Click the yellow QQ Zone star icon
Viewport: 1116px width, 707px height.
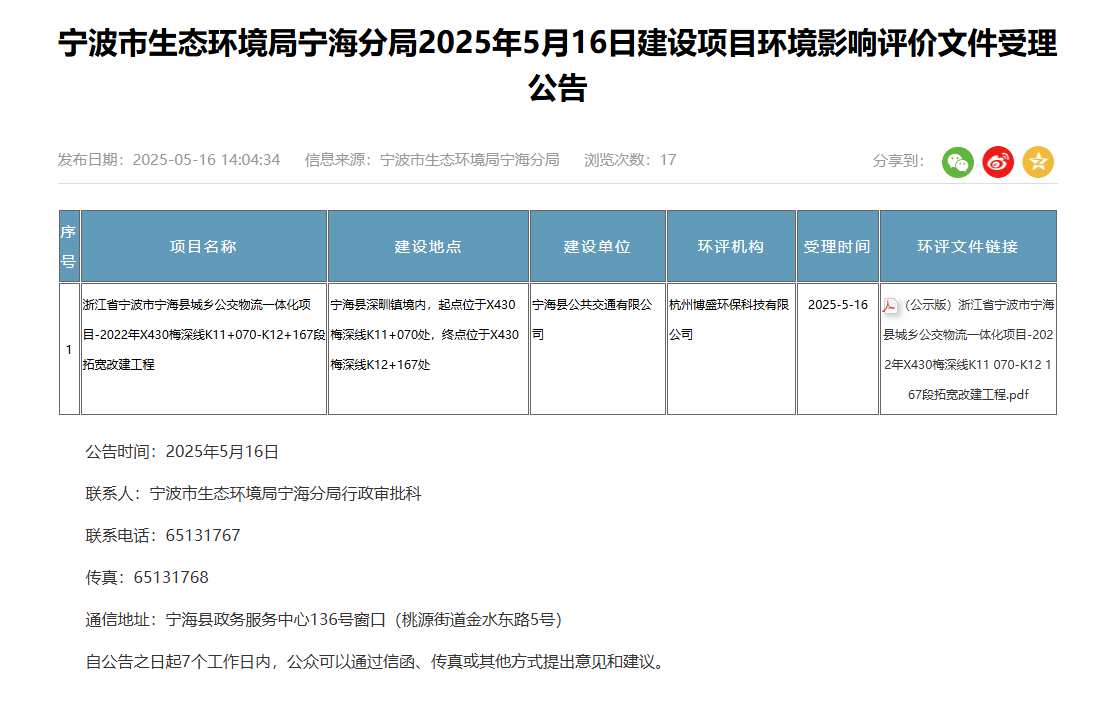(x=1038, y=161)
